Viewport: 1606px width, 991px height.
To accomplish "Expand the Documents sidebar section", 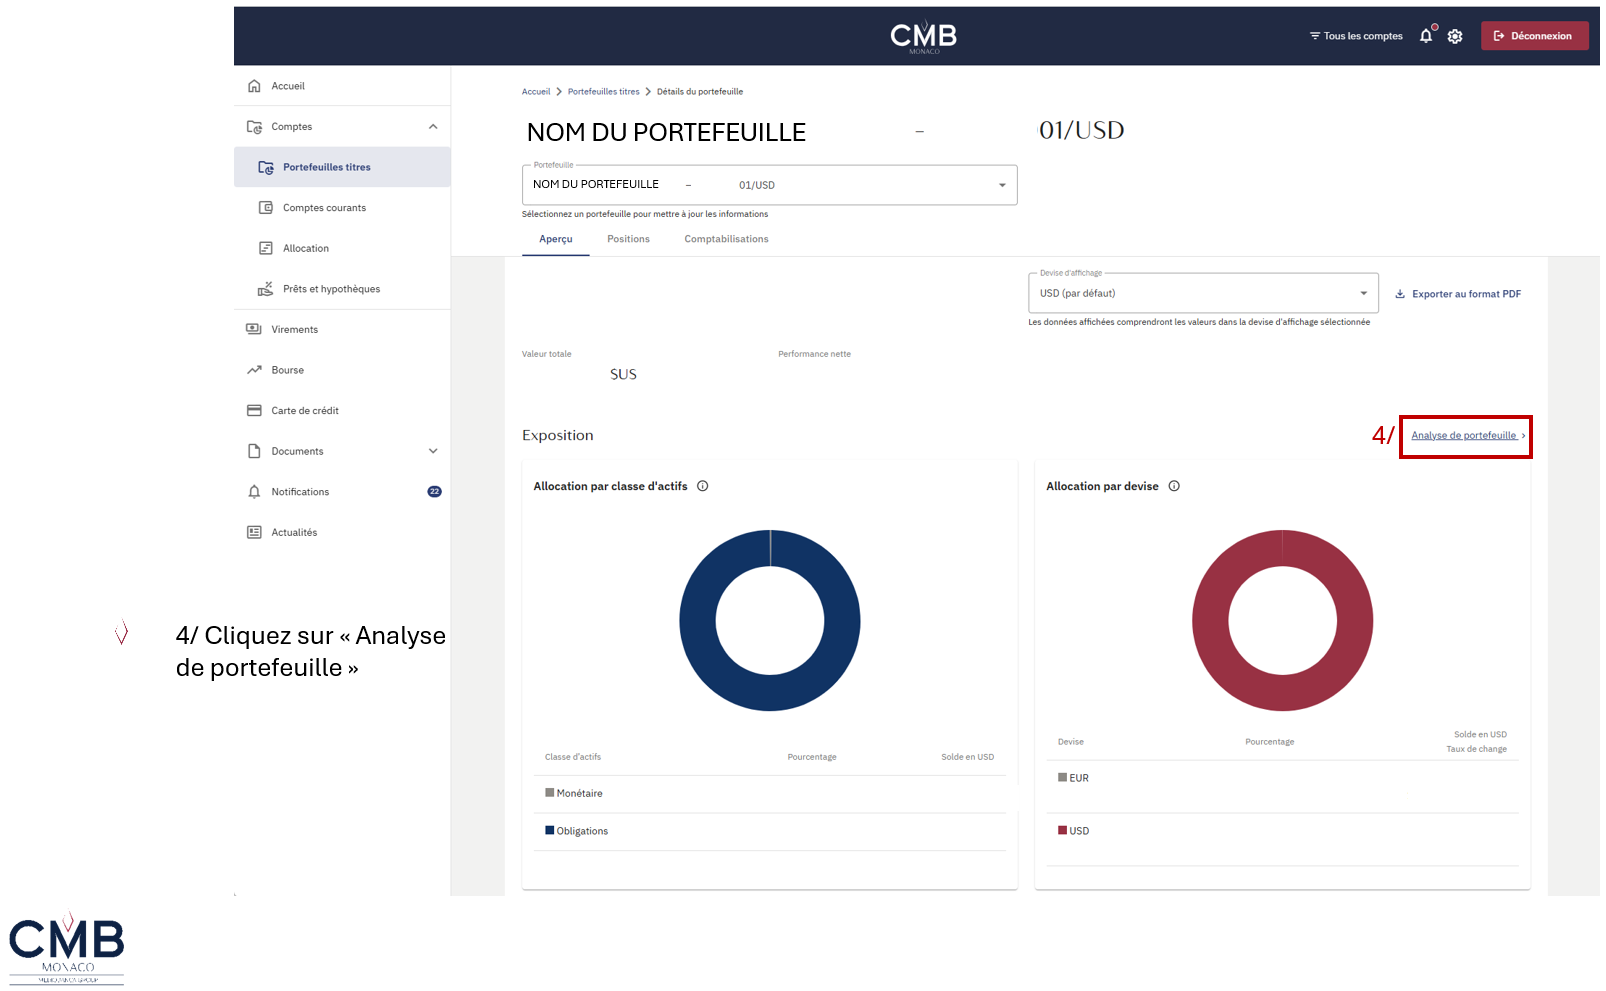I will coord(433,451).
